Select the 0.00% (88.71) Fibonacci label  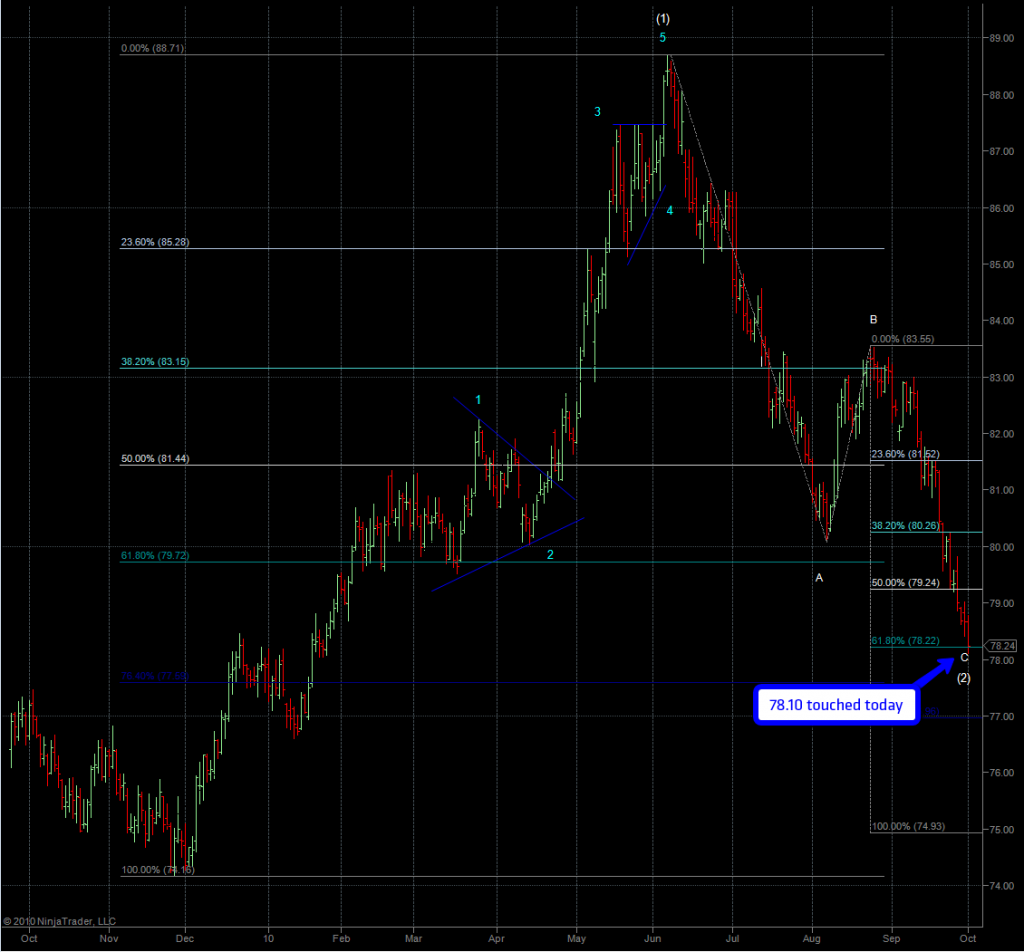152,48
